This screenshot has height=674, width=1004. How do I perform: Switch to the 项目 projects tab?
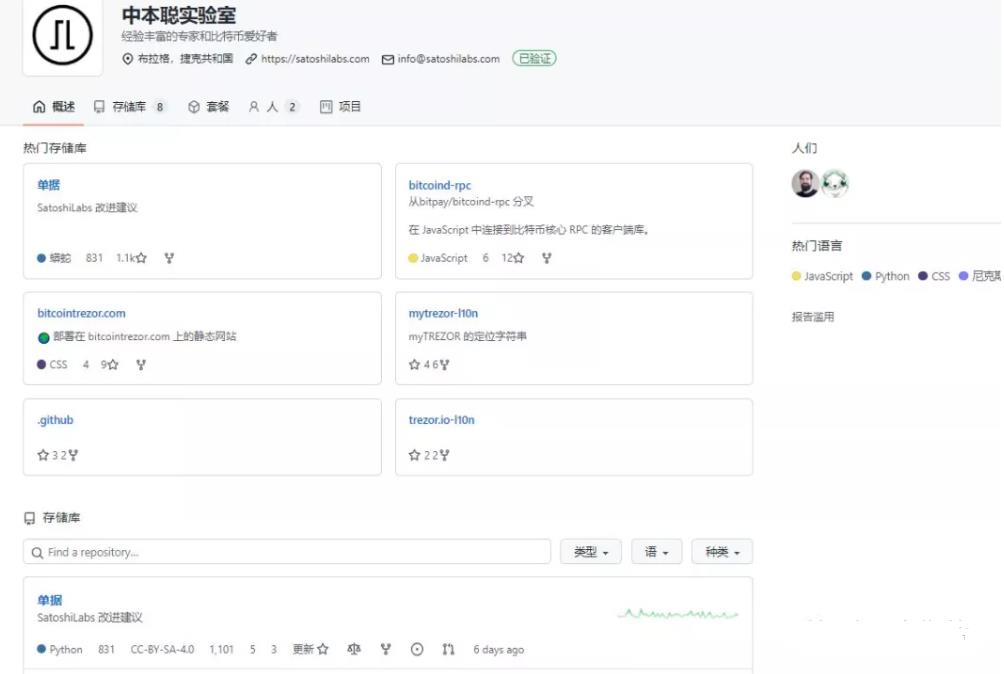341,107
